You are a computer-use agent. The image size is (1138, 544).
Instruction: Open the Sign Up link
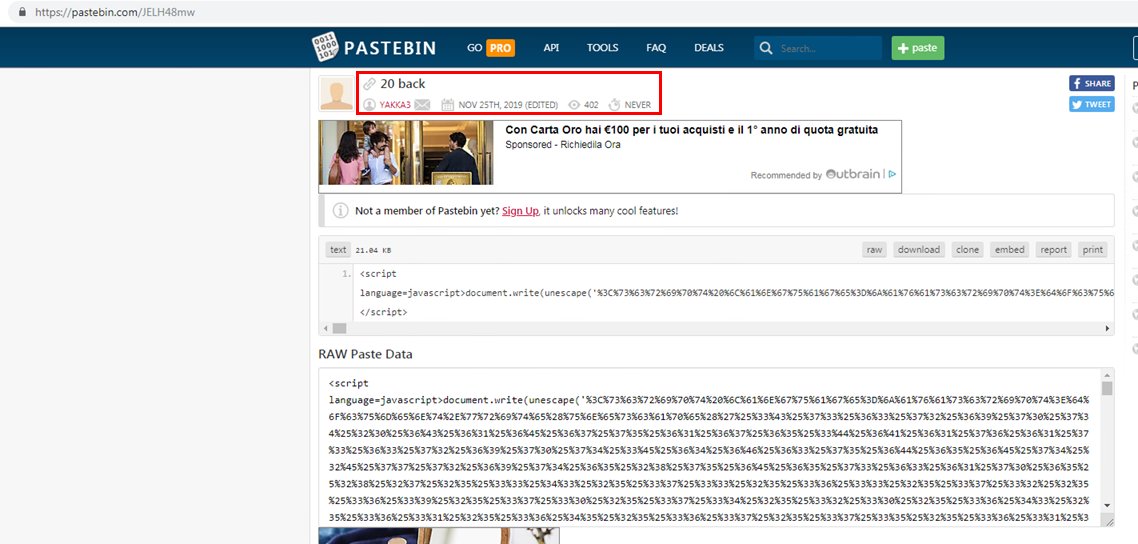tap(520, 211)
